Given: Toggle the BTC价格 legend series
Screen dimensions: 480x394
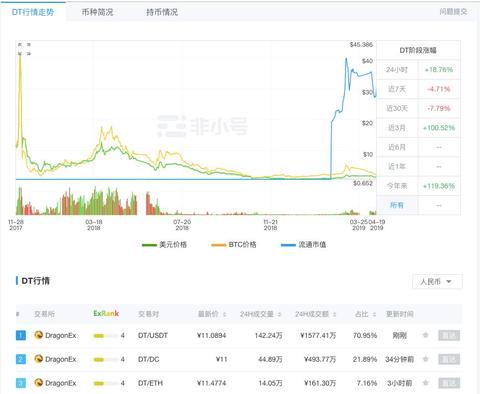Looking at the screenshot, I should tap(234, 245).
